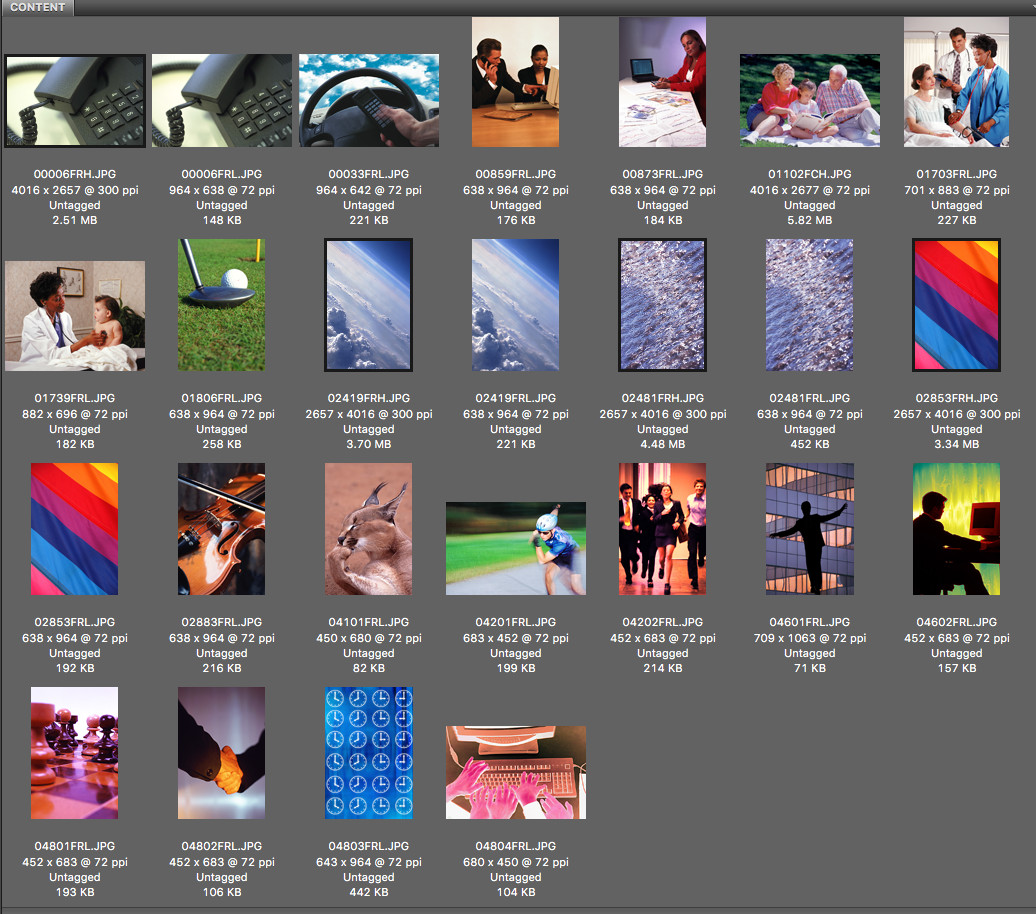Click the 680 x 450 @ 72 ppi dimensions
Image resolution: width=1036 pixels, height=914 pixels.
[x=515, y=862]
